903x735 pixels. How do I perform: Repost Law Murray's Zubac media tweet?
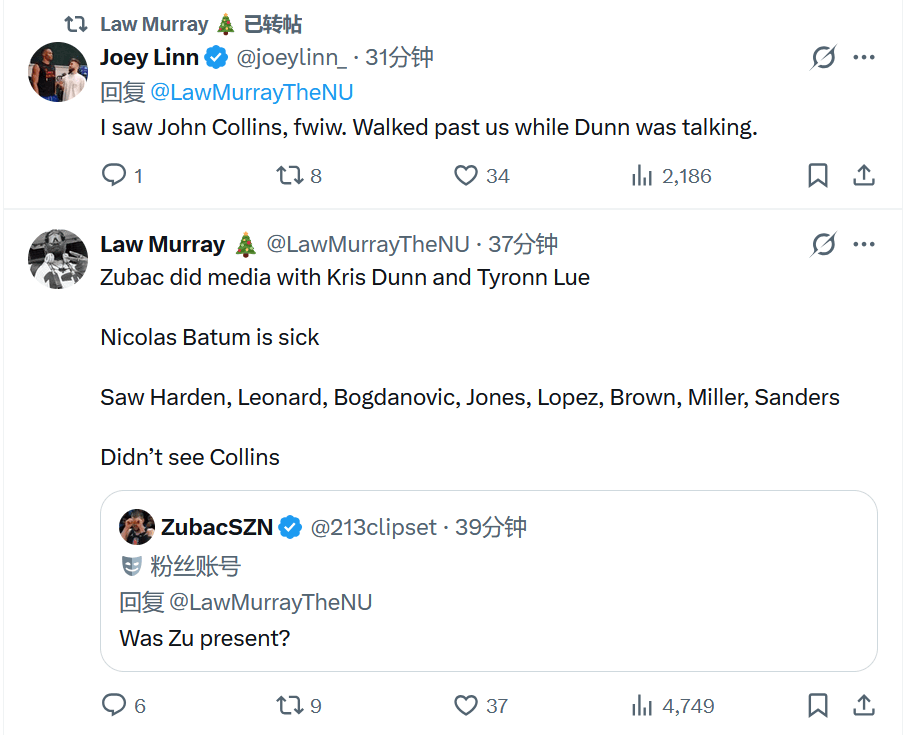click(290, 706)
